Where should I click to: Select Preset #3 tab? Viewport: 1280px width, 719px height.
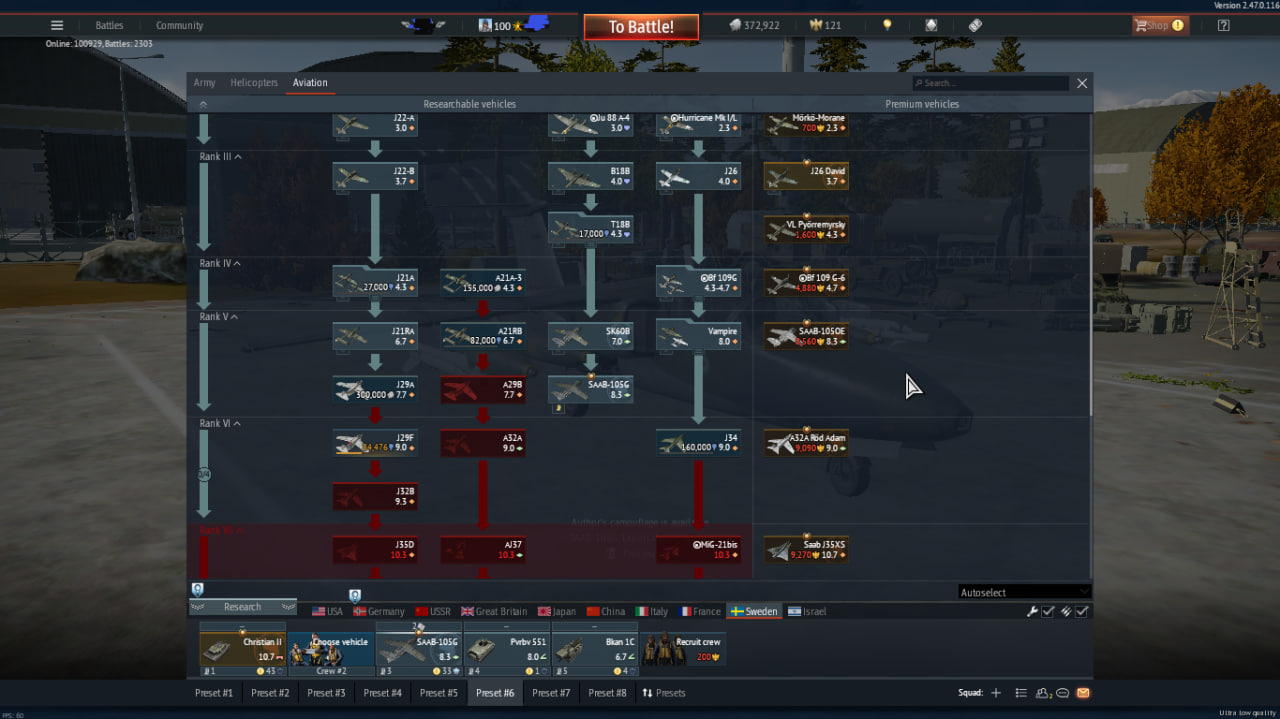[326, 693]
